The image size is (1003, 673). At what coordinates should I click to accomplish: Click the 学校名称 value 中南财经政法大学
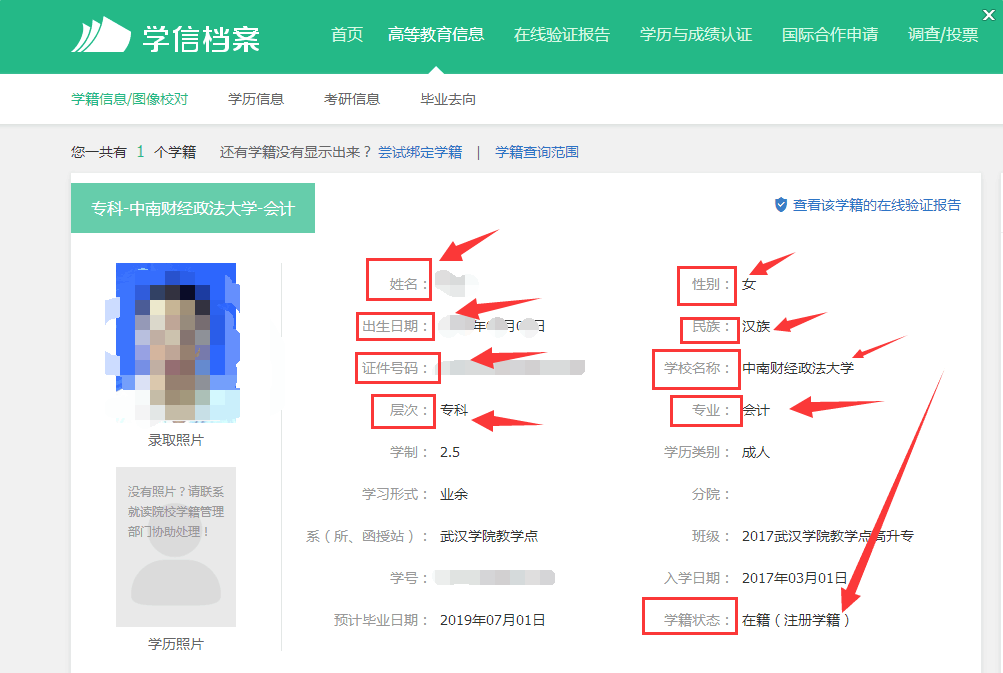[x=798, y=368]
